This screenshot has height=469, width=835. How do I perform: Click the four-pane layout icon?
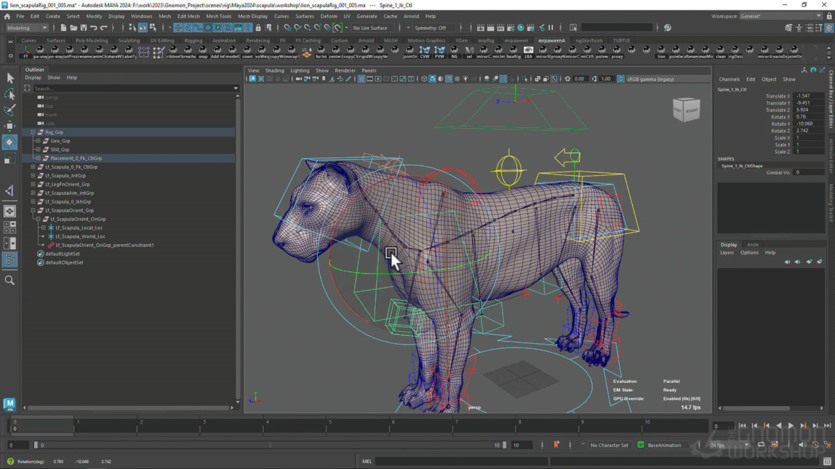(10, 227)
